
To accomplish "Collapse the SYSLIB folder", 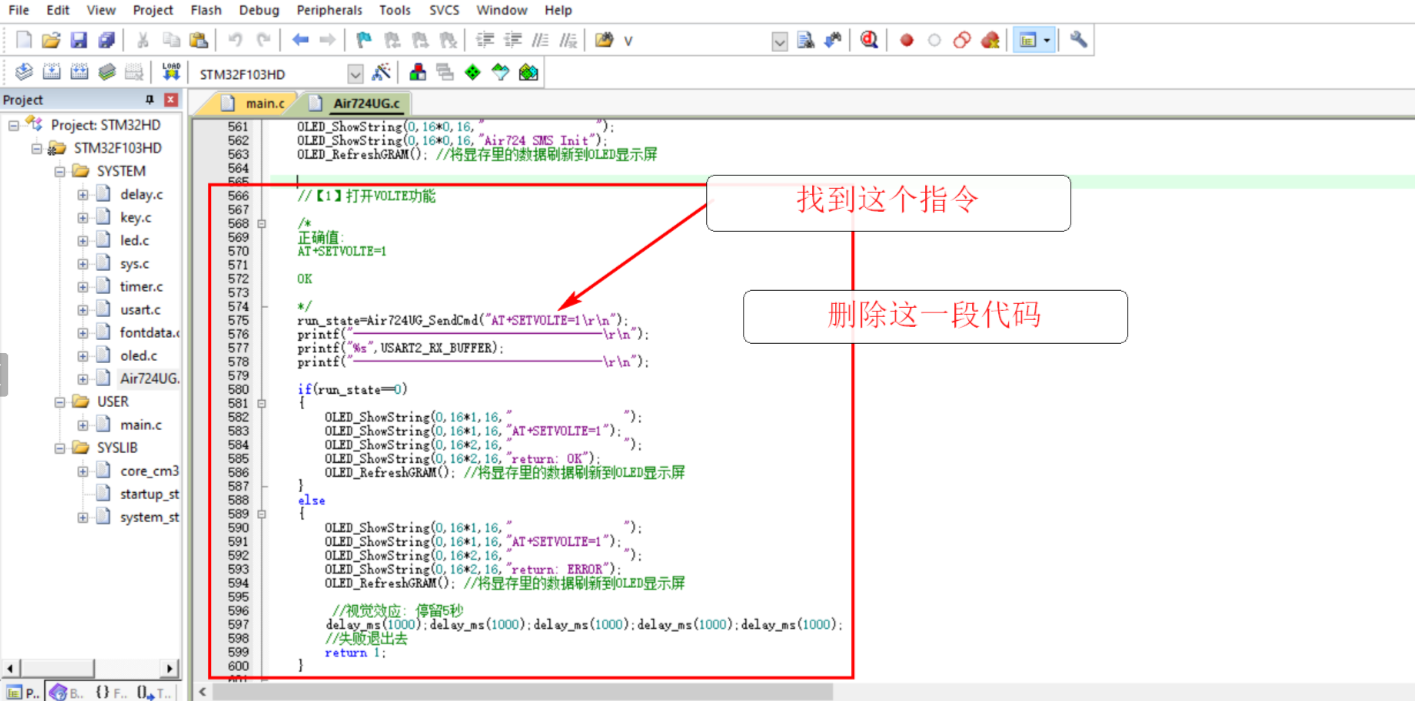I will click(60, 447).
